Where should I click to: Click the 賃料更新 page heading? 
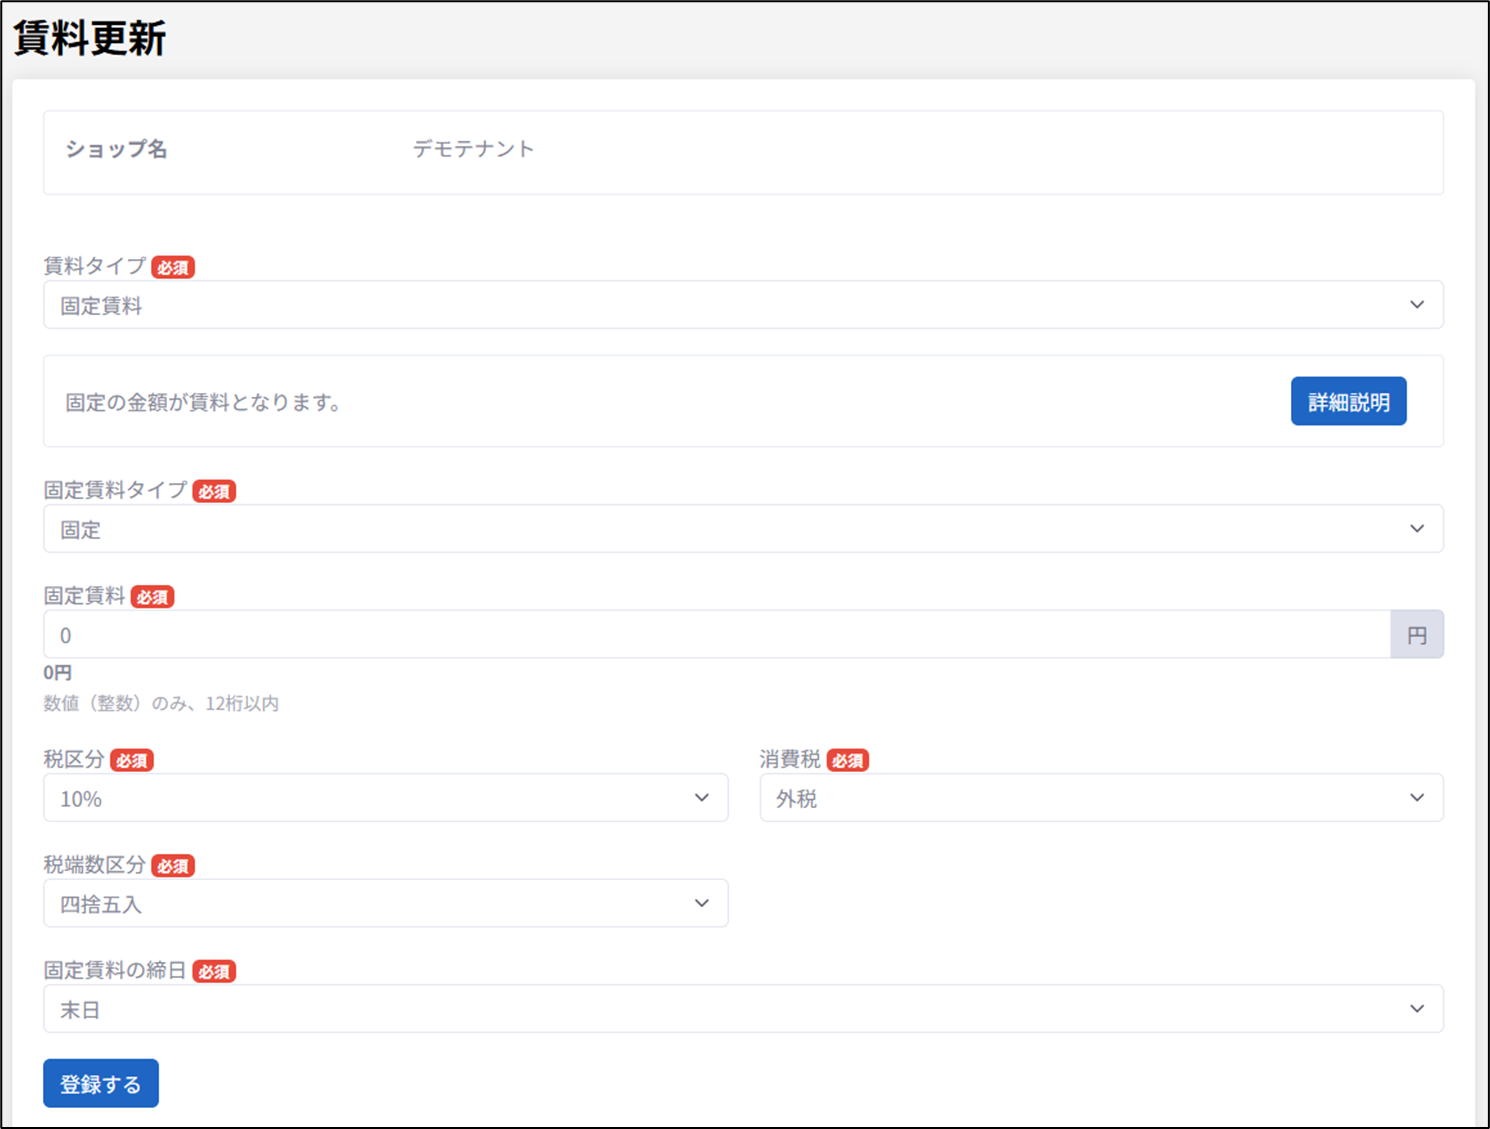pos(90,40)
